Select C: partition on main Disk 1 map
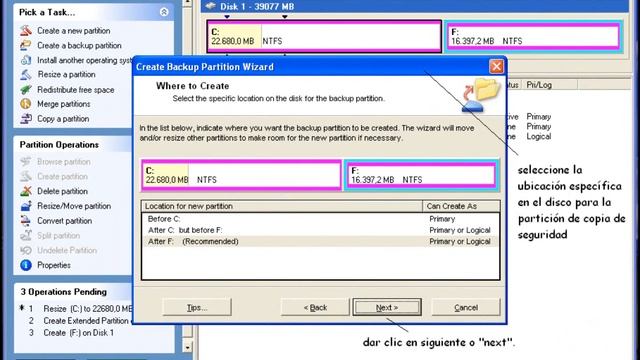The image size is (640, 360). coord(324,36)
